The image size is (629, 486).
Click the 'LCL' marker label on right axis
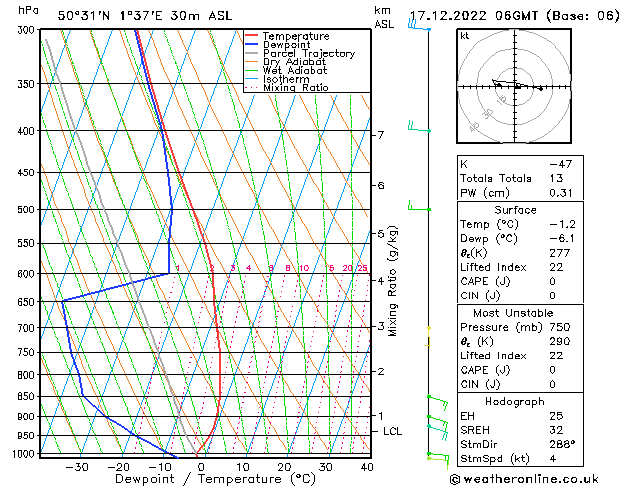(x=392, y=431)
